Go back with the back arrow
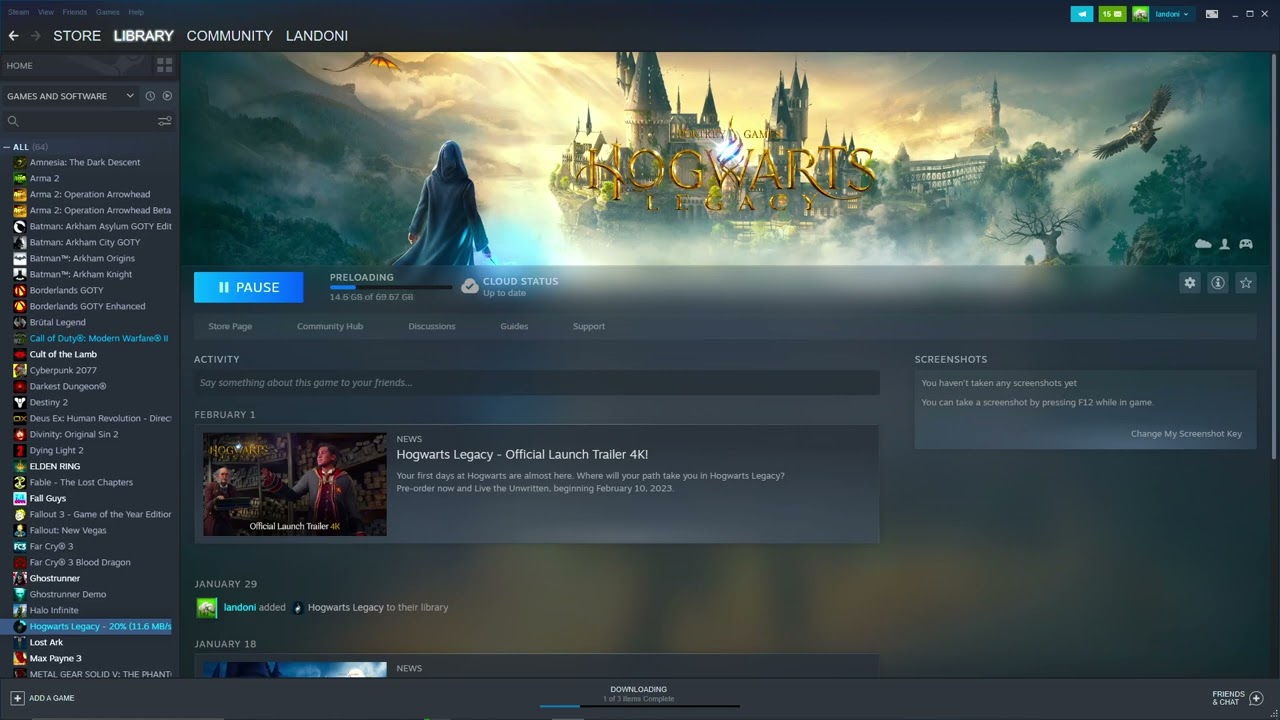Screen dimensions: 1280x720 pos(13,36)
